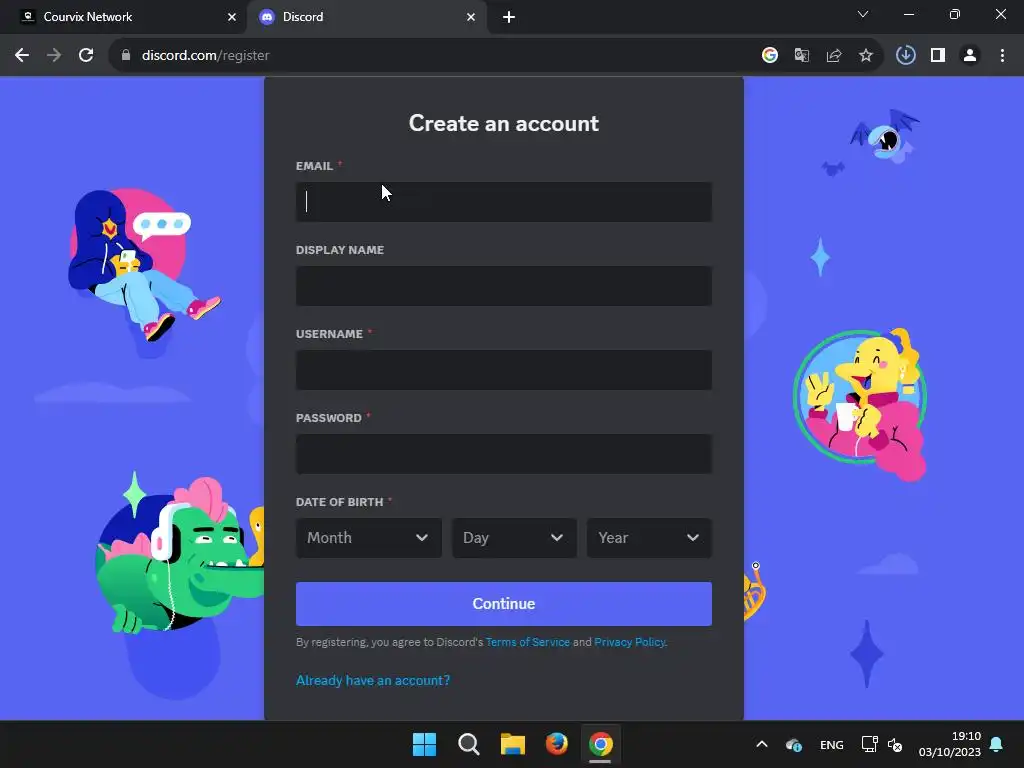Launch Firefox from the taskbar
The height and width of the screenshot is (768, 1024).
(x=556, y=744)
